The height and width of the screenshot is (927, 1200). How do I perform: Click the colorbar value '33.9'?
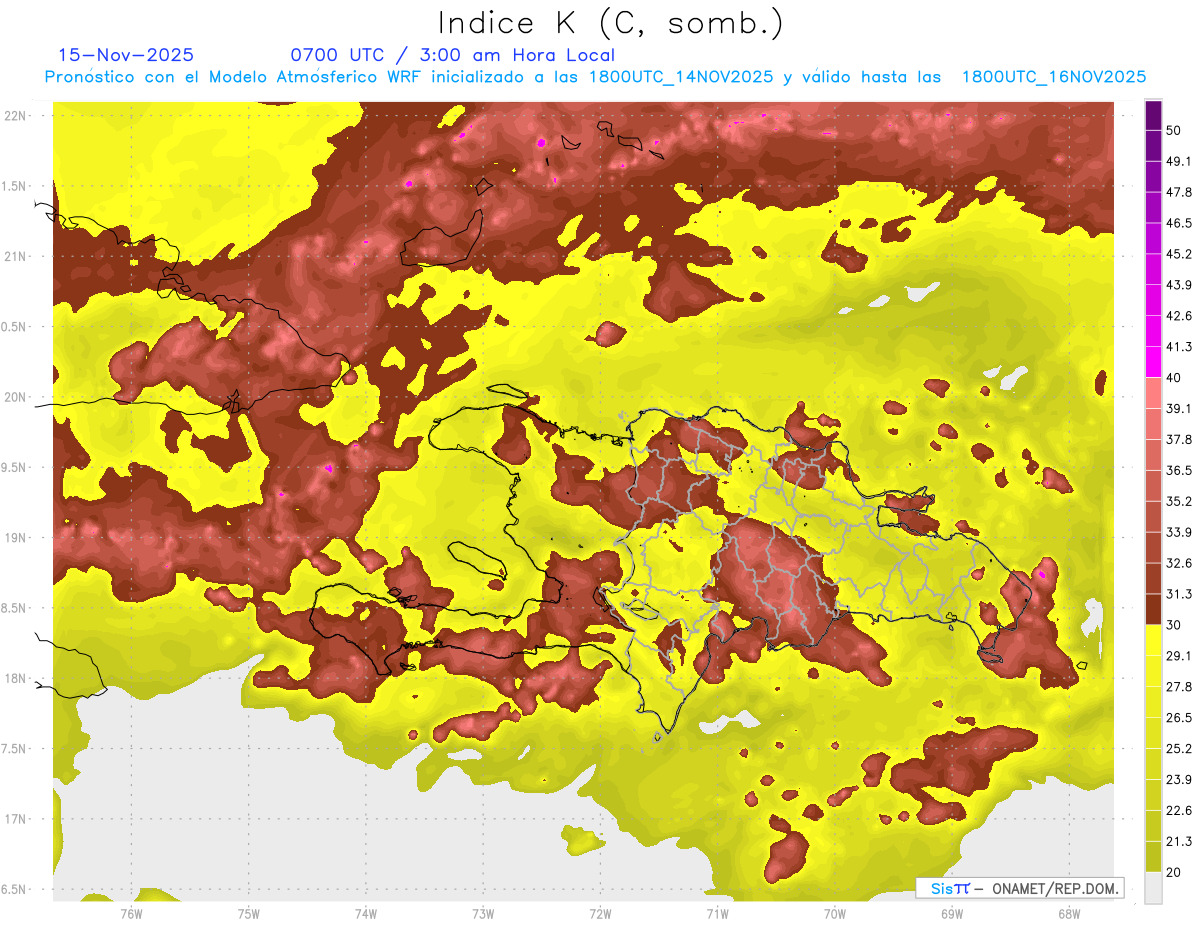[1178, 532]
